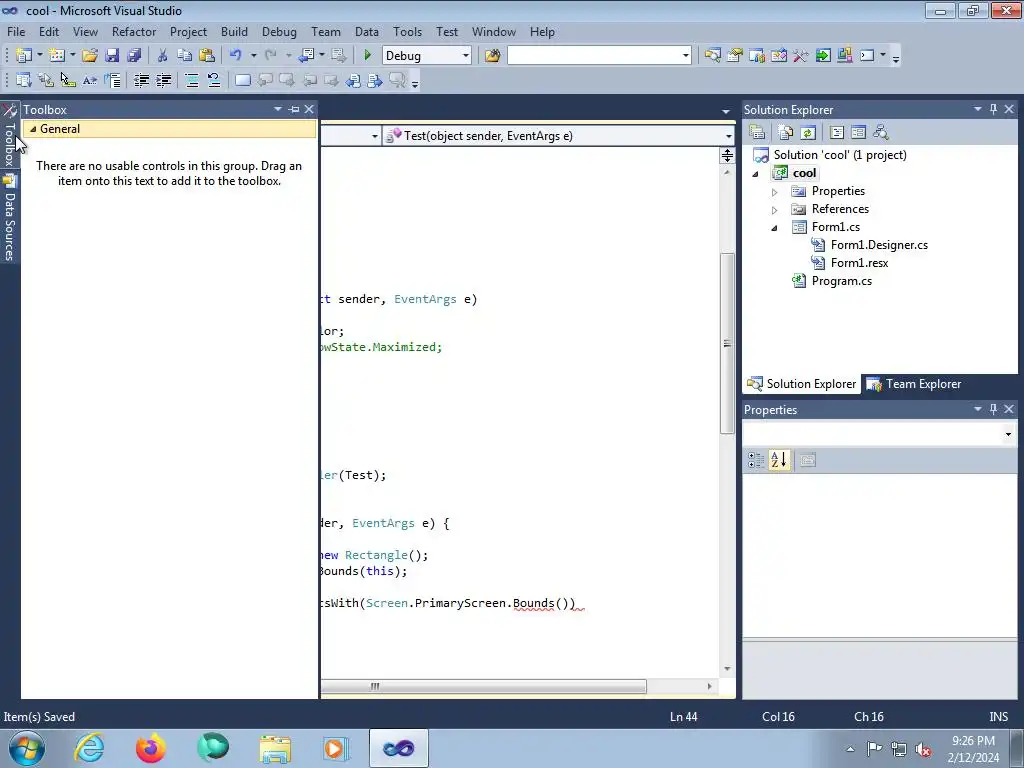The width and height of the screenshot is (1024, 768).
Task: Click Solution Explorer's Properties toolbar icon
Action: tap(757, 133)
